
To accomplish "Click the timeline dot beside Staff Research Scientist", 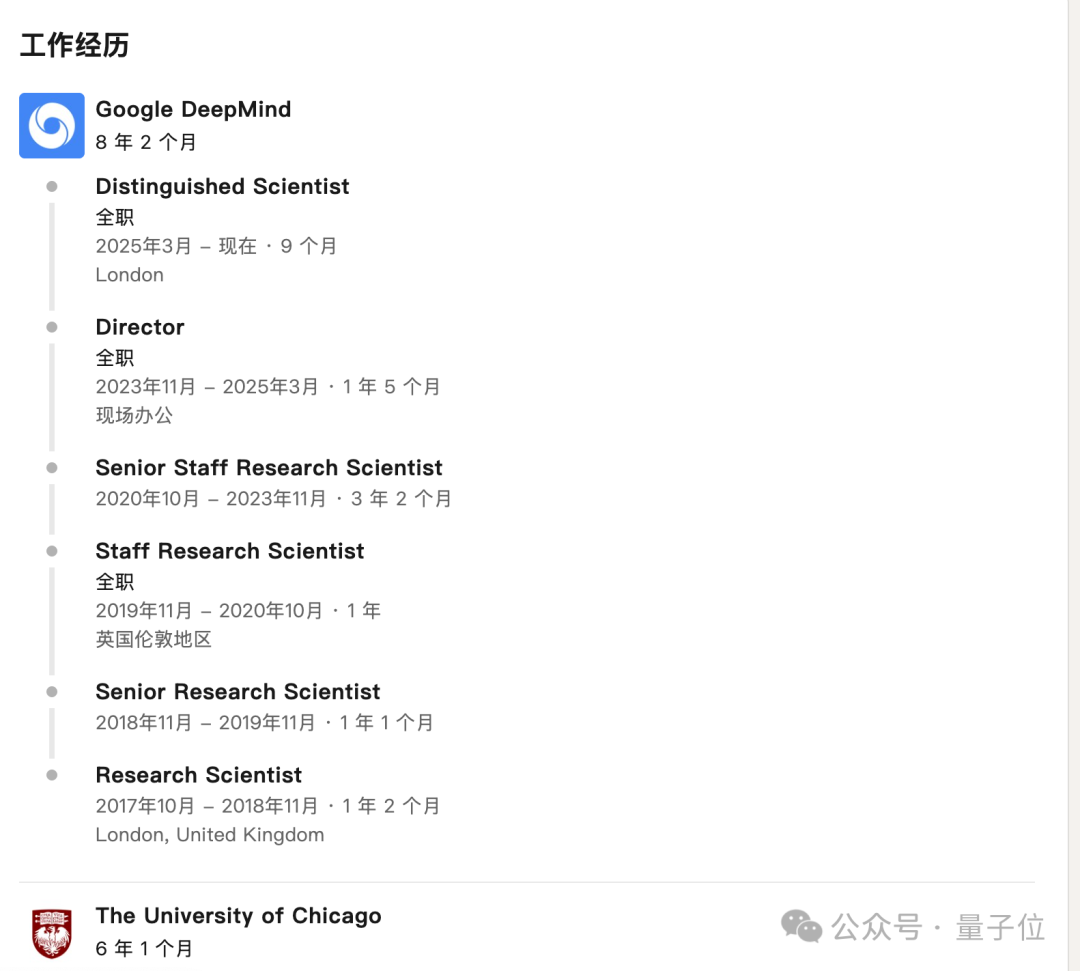I will [x=51, y=551].
